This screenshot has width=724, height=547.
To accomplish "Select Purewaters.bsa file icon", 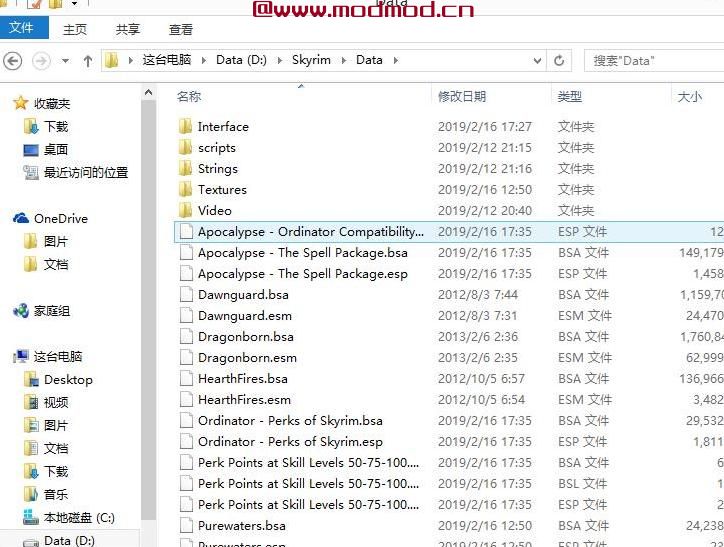I will coord(186,525).
